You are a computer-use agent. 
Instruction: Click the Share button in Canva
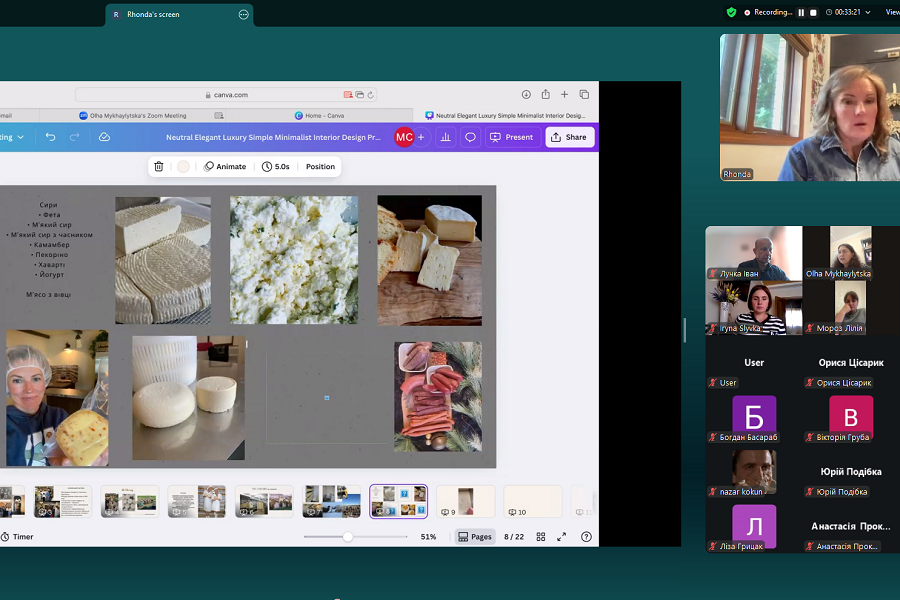coord(569,137)
